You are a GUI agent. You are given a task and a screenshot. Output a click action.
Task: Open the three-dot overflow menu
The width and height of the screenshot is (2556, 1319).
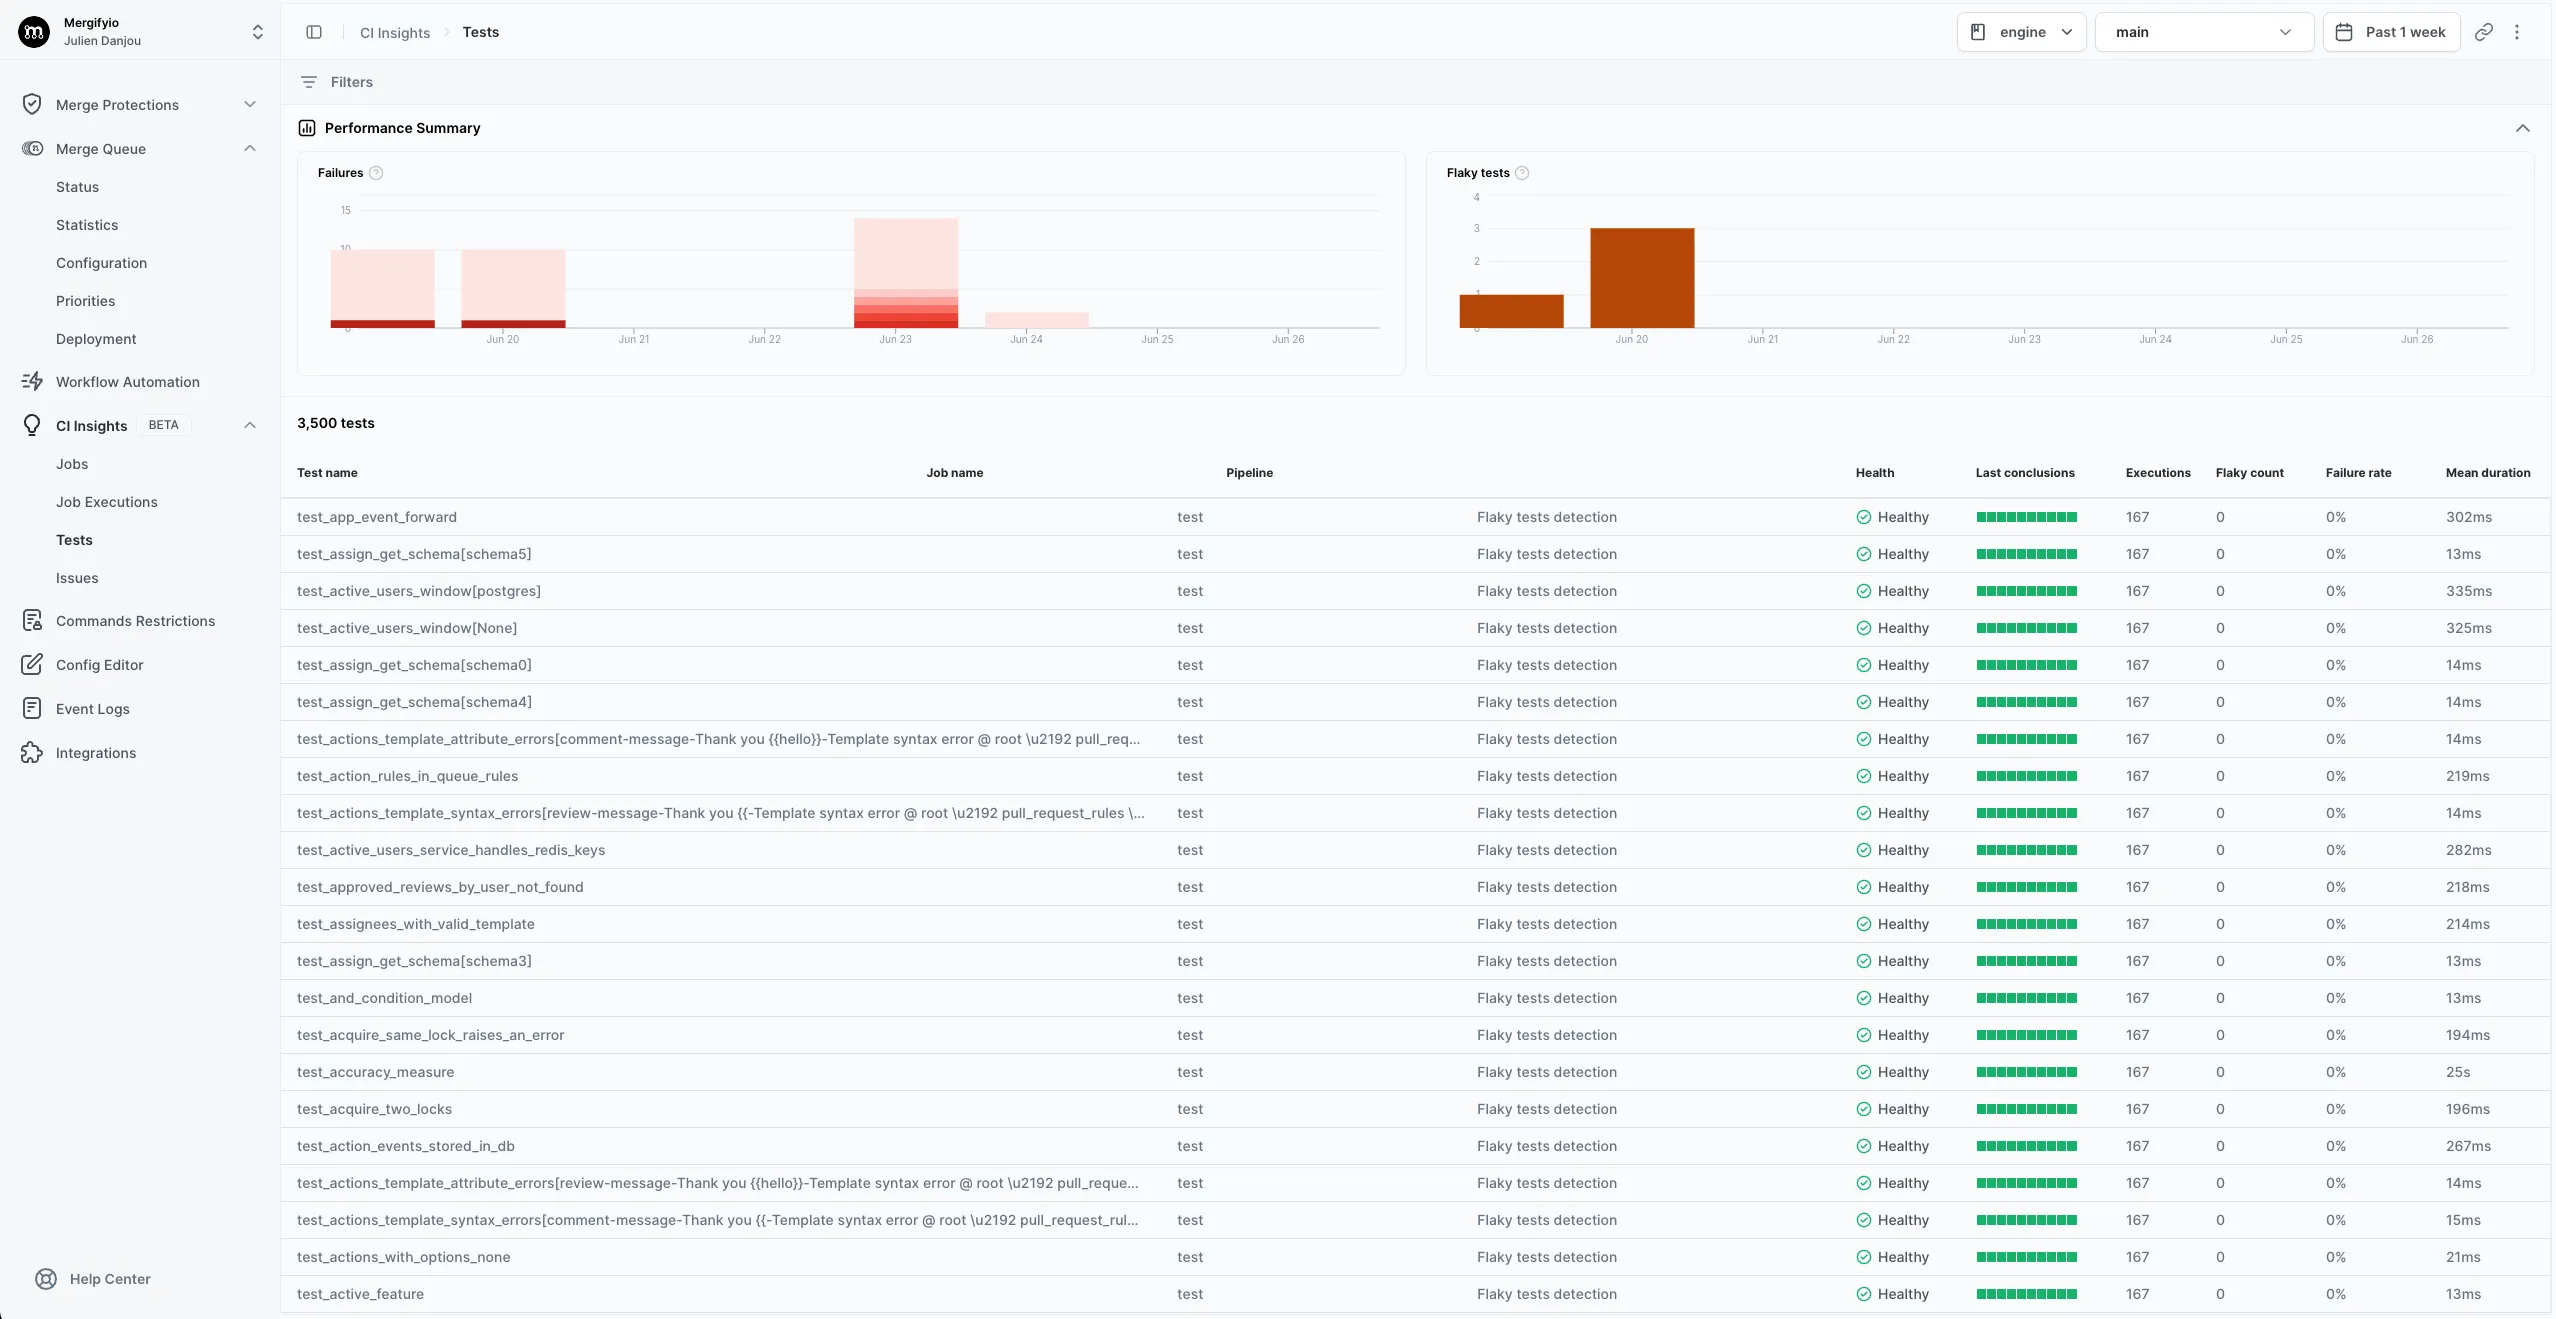2518,31
